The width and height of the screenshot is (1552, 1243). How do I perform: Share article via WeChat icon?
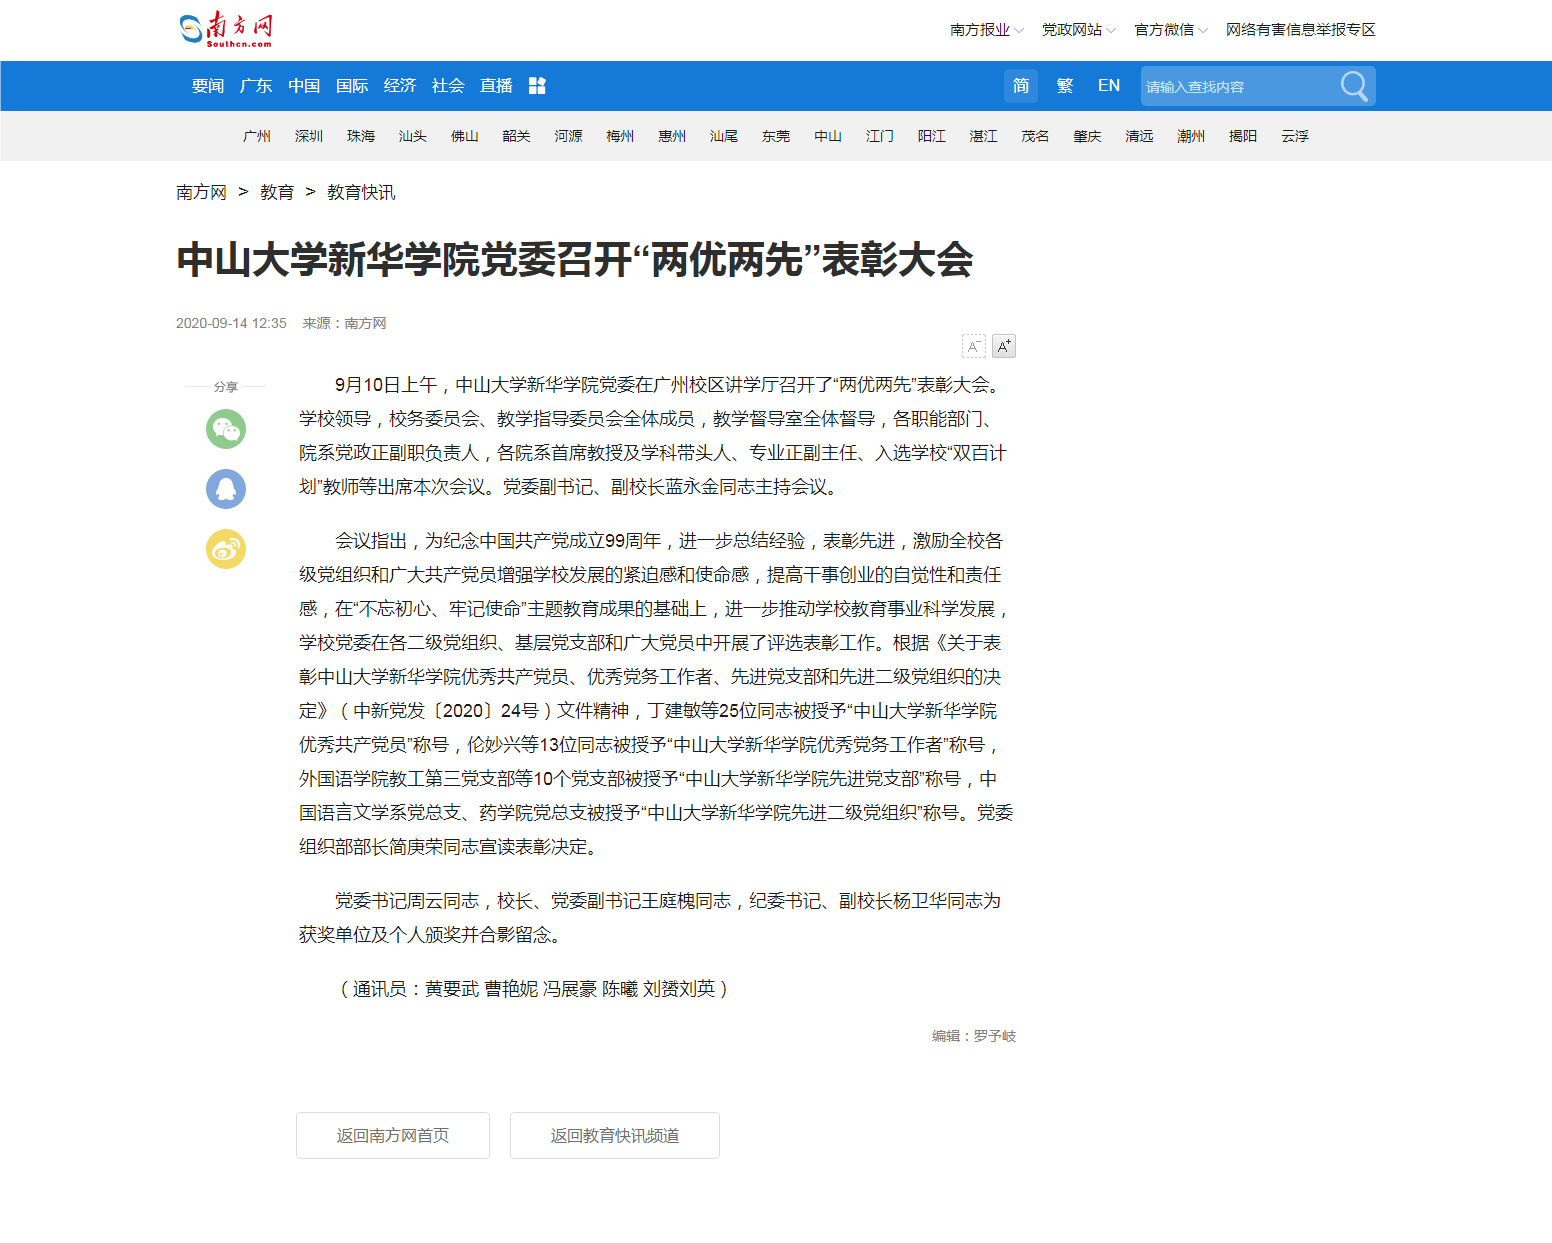[x=226, y=429]
